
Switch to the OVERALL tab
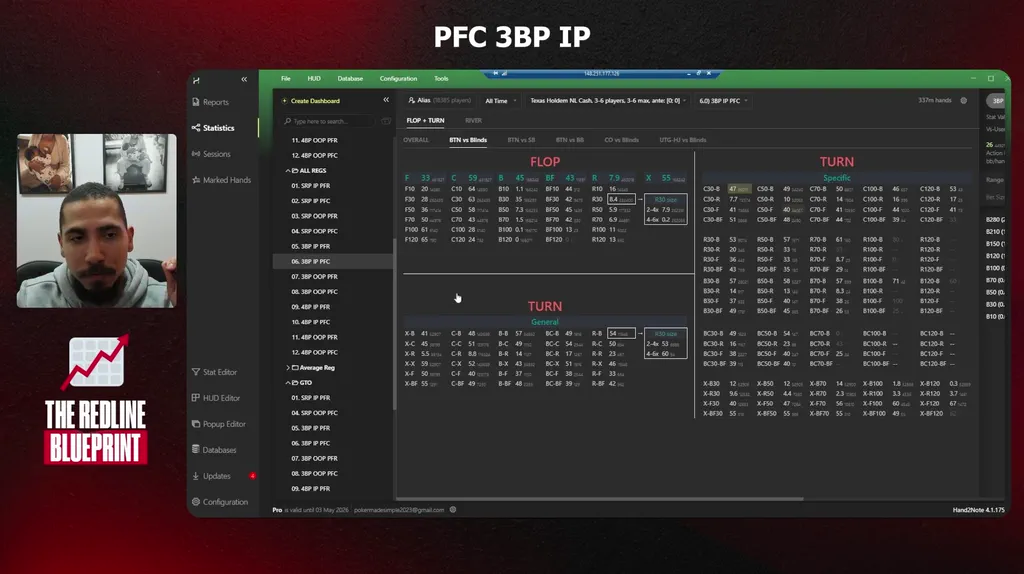416,140
